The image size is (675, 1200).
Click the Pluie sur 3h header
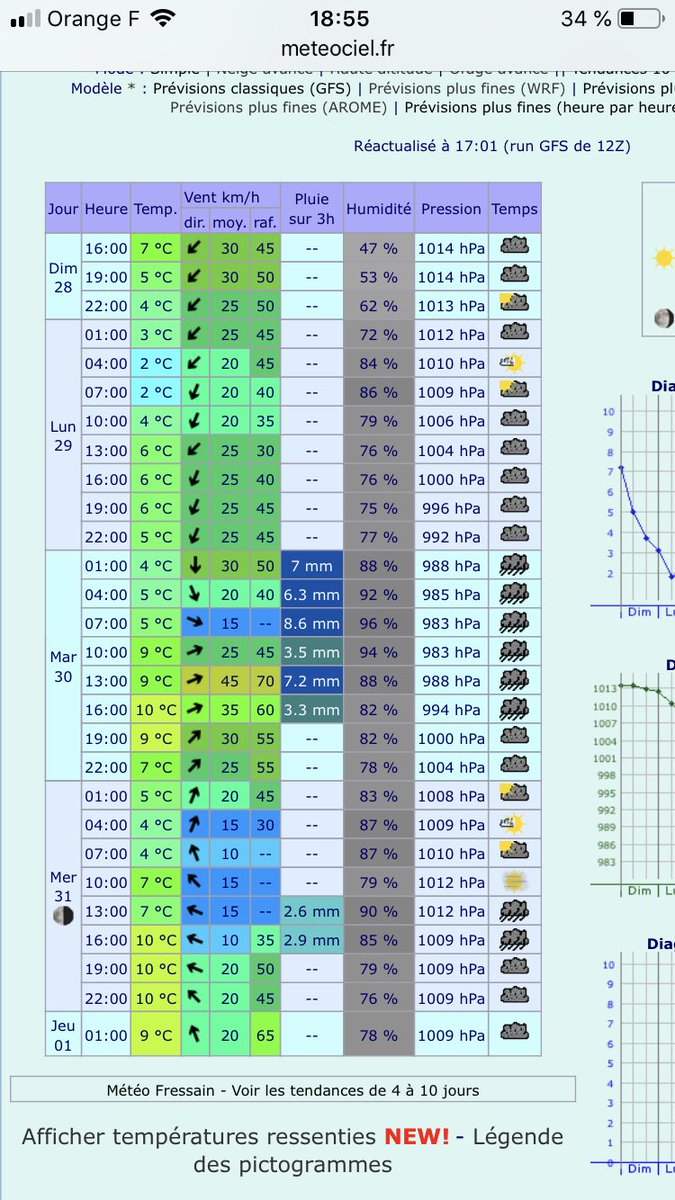[x=311, y=208]
